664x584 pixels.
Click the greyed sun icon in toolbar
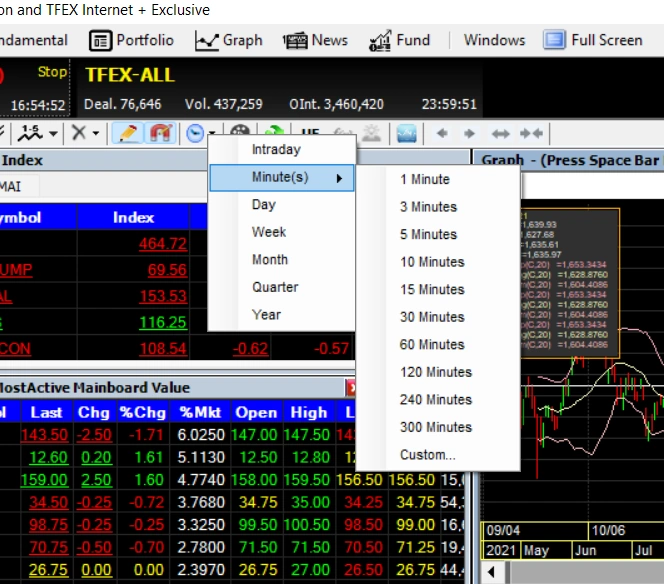371,134
